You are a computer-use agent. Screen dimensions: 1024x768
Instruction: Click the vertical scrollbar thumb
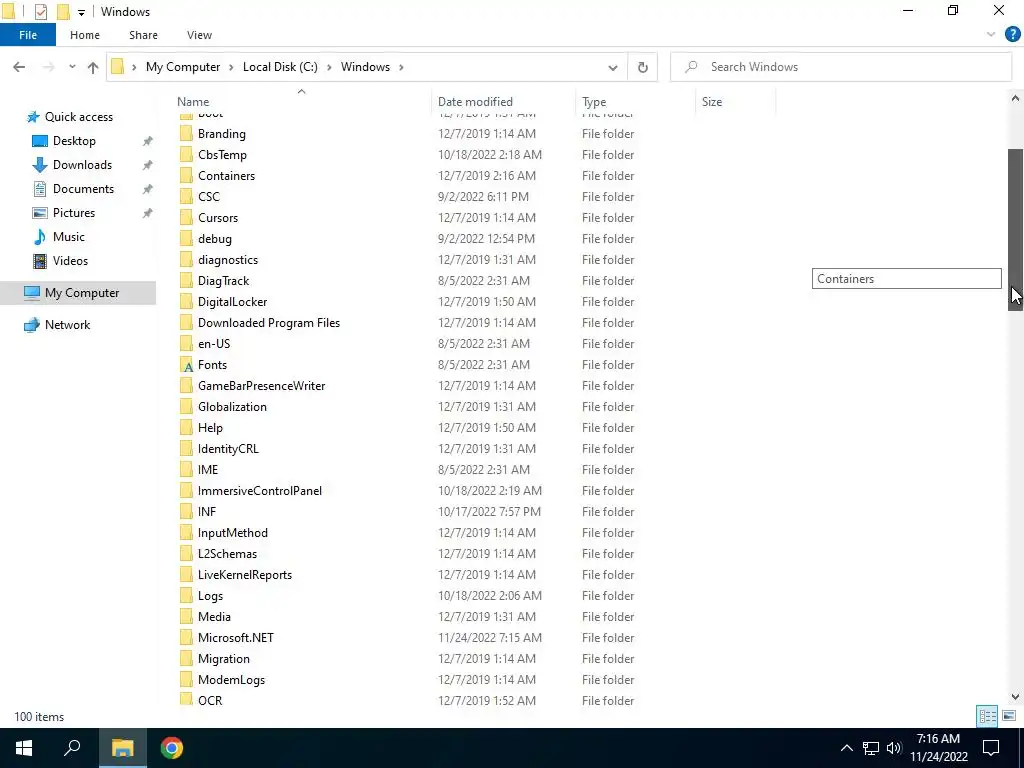[1015, 230]
